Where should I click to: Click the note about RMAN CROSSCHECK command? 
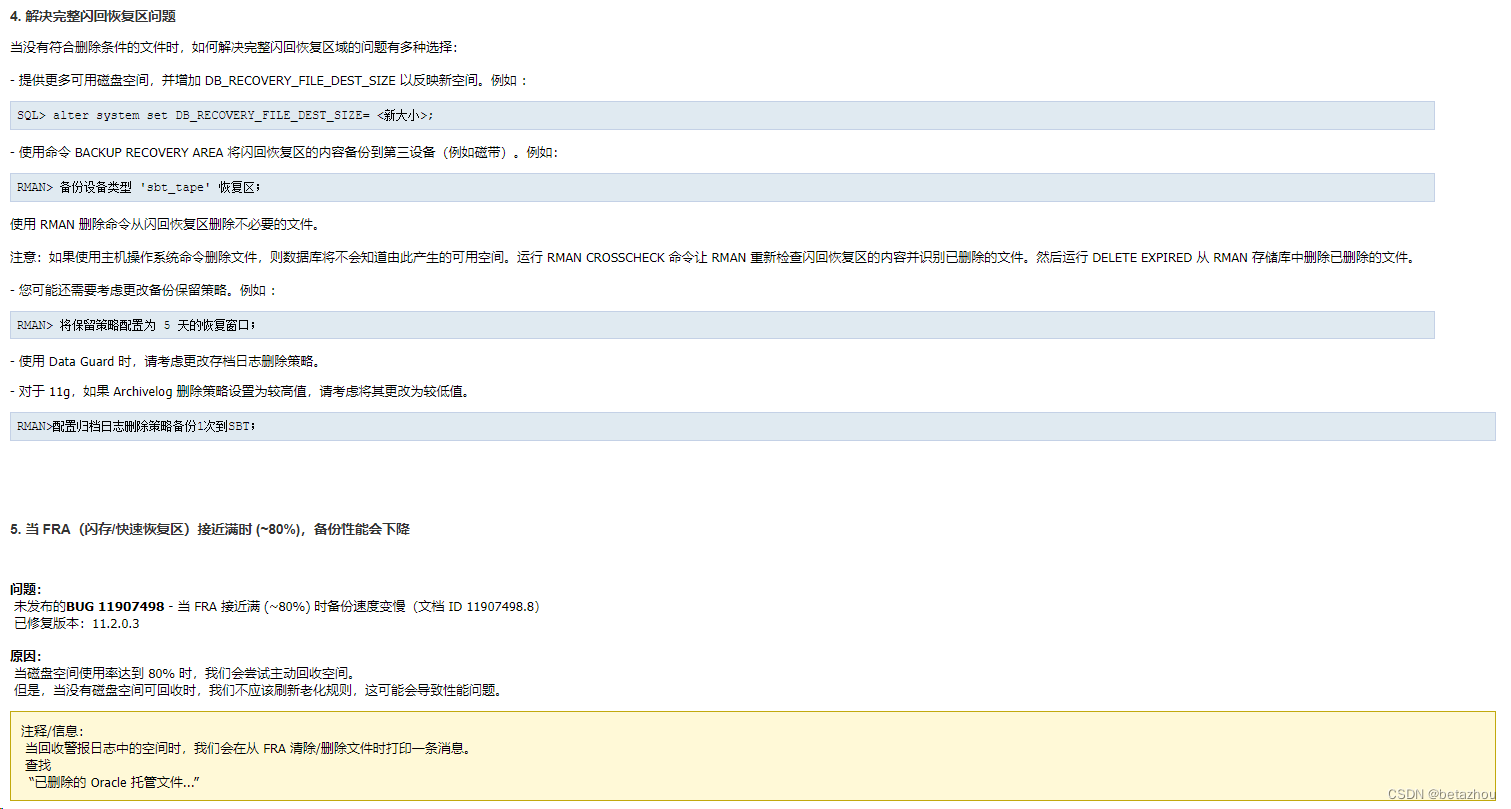coord(713,257)
